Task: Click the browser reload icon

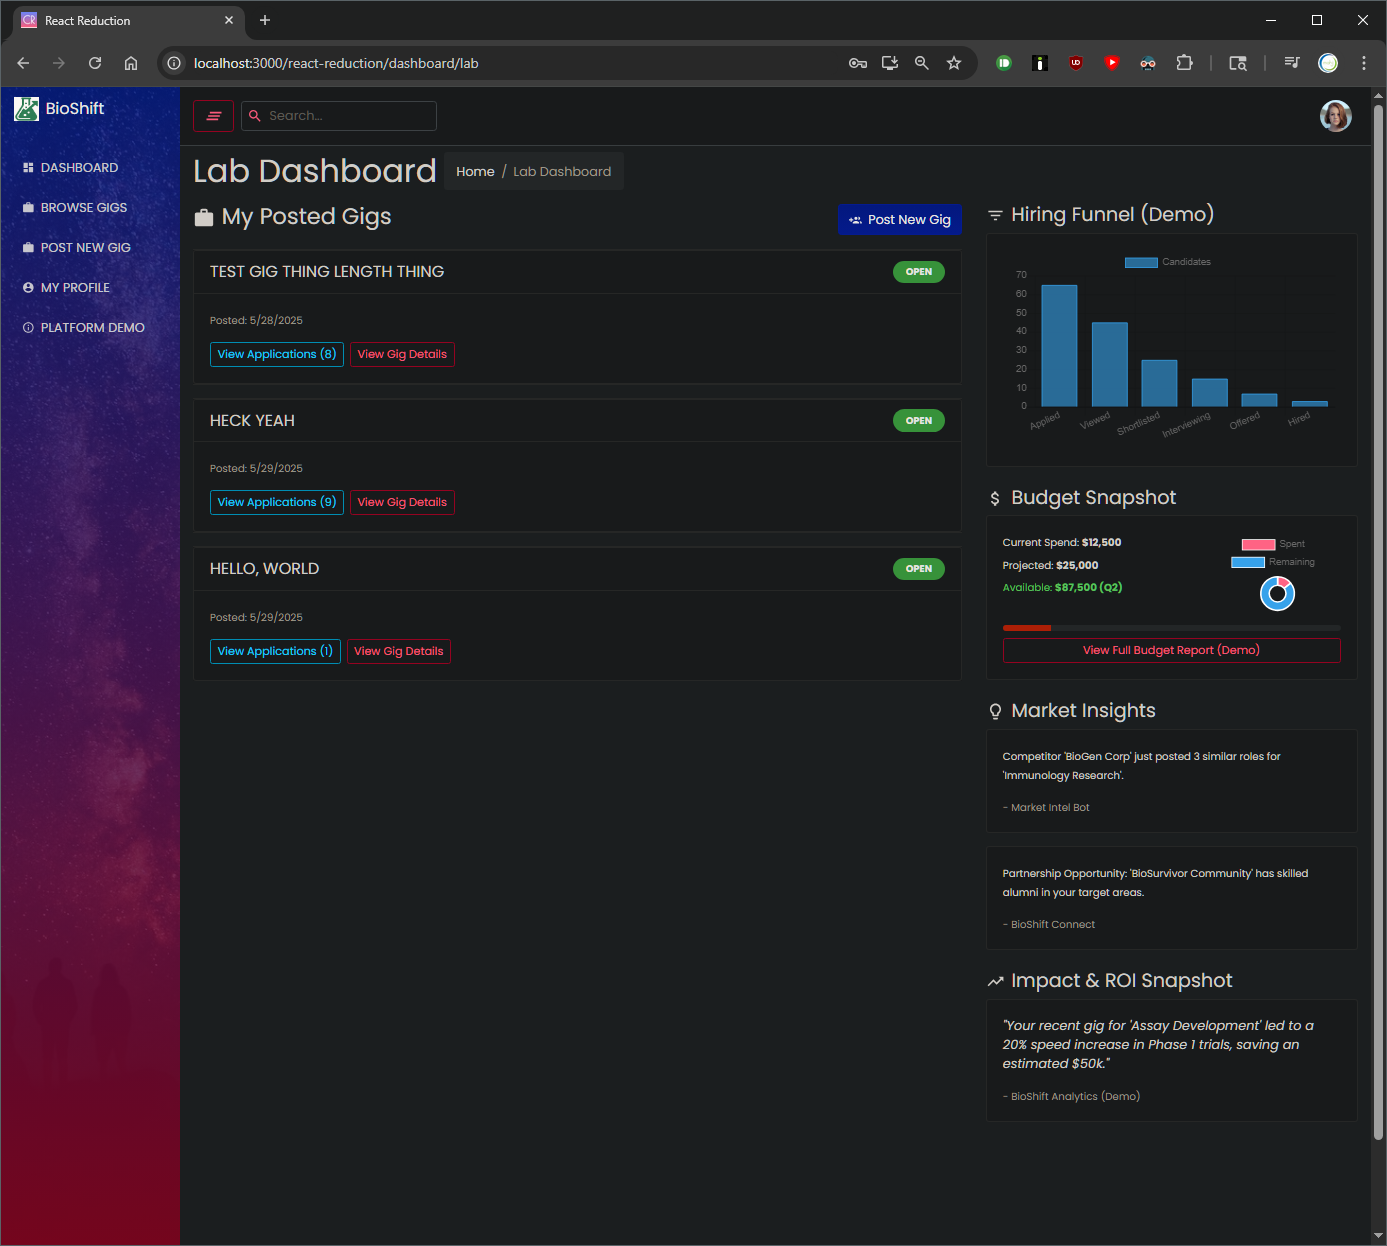Action: coord(95,63)
